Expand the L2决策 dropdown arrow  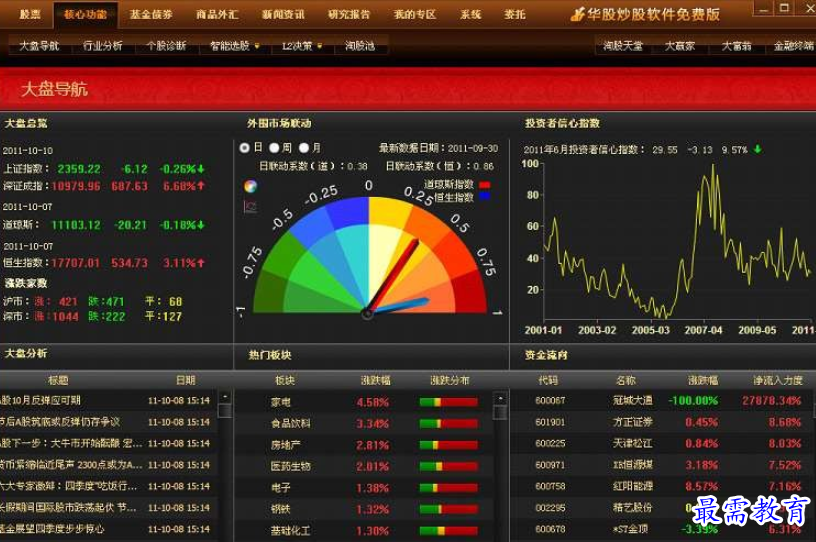320,46
